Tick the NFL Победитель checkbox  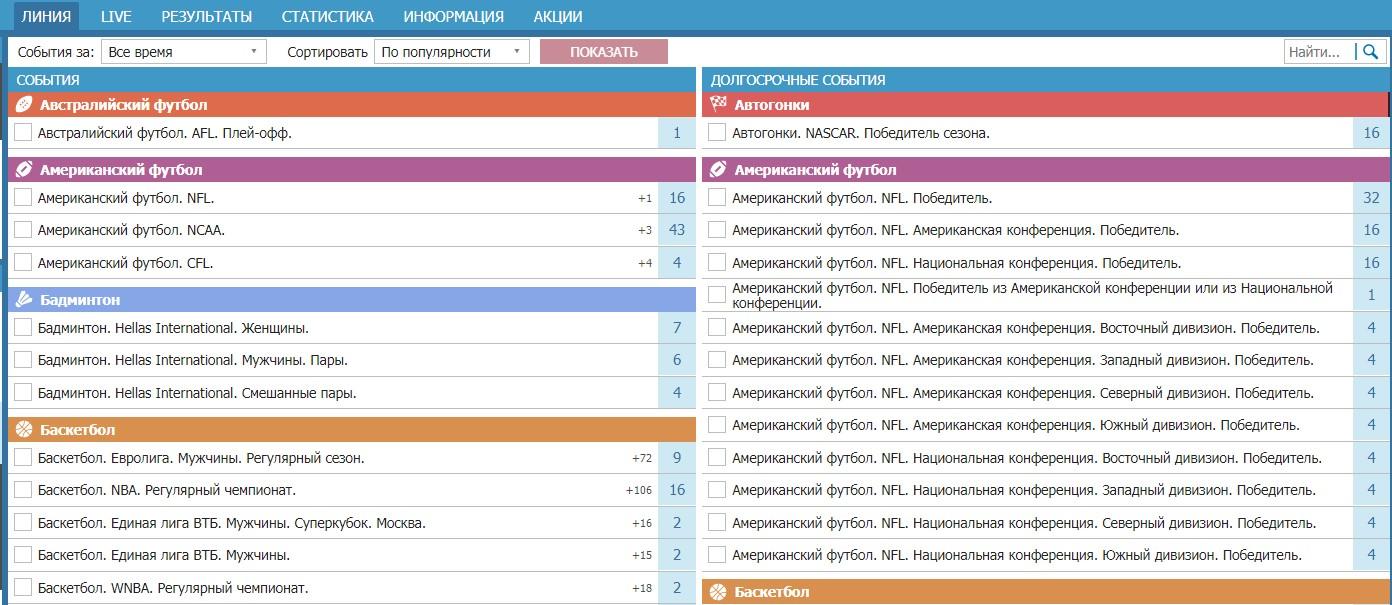717,198
